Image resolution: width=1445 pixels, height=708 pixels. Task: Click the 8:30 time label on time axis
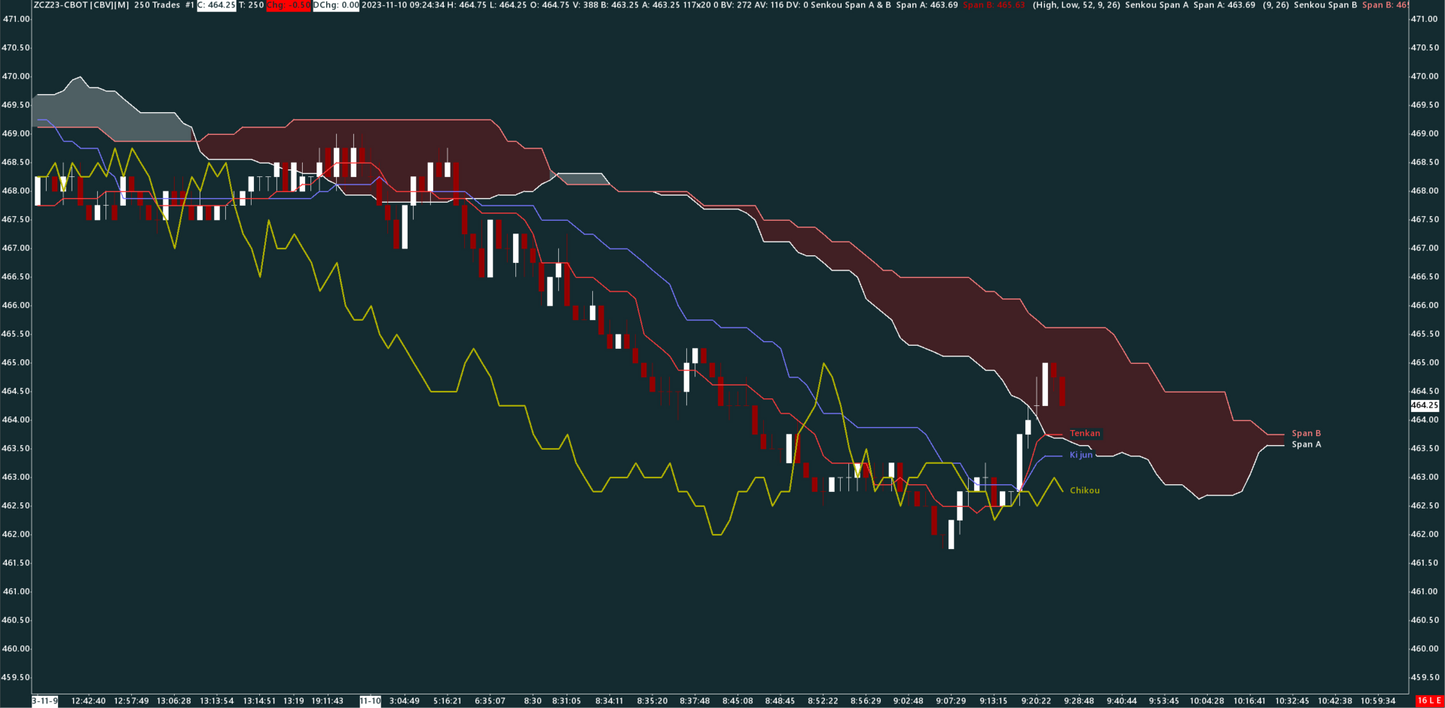(532, 701)
